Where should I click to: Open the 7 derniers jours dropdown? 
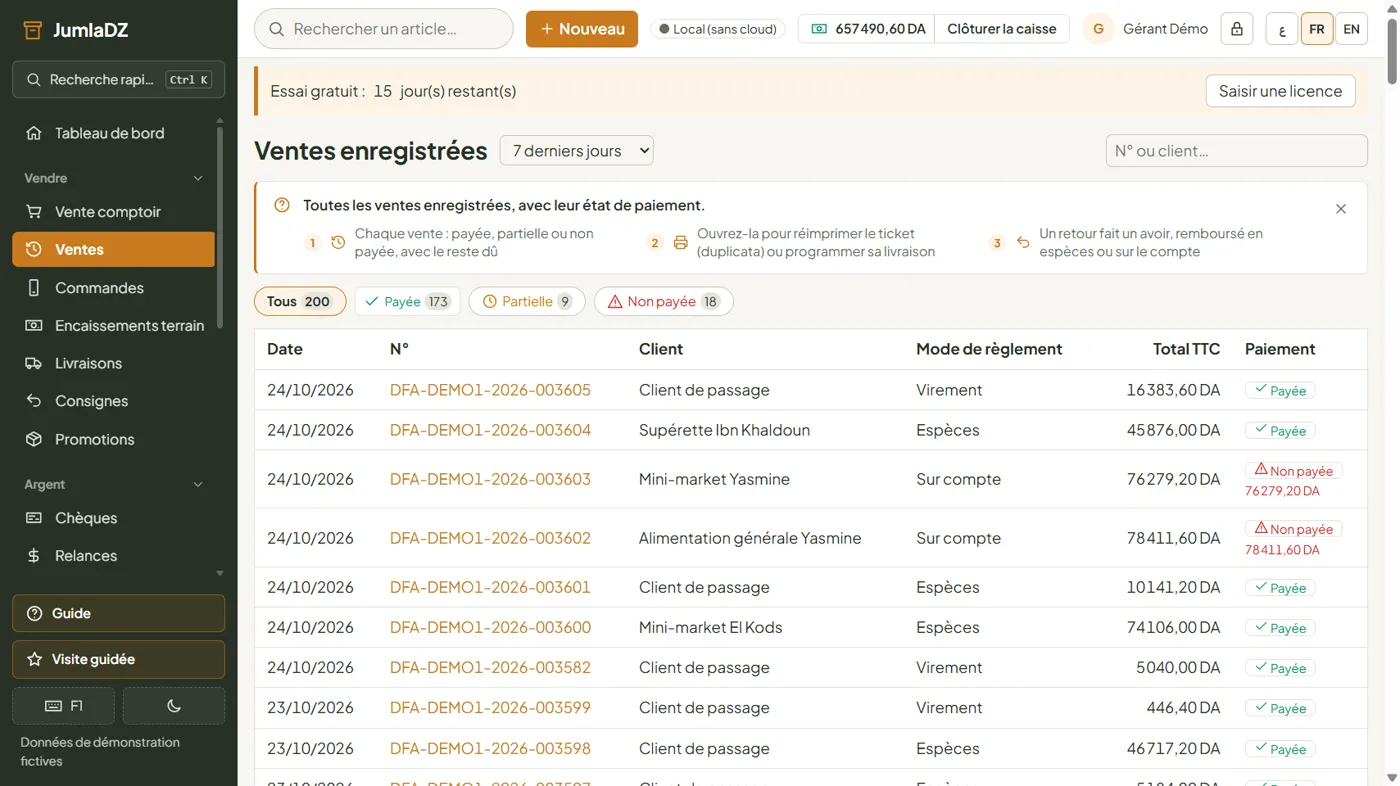pyautogui.click(x=576, y=151)
